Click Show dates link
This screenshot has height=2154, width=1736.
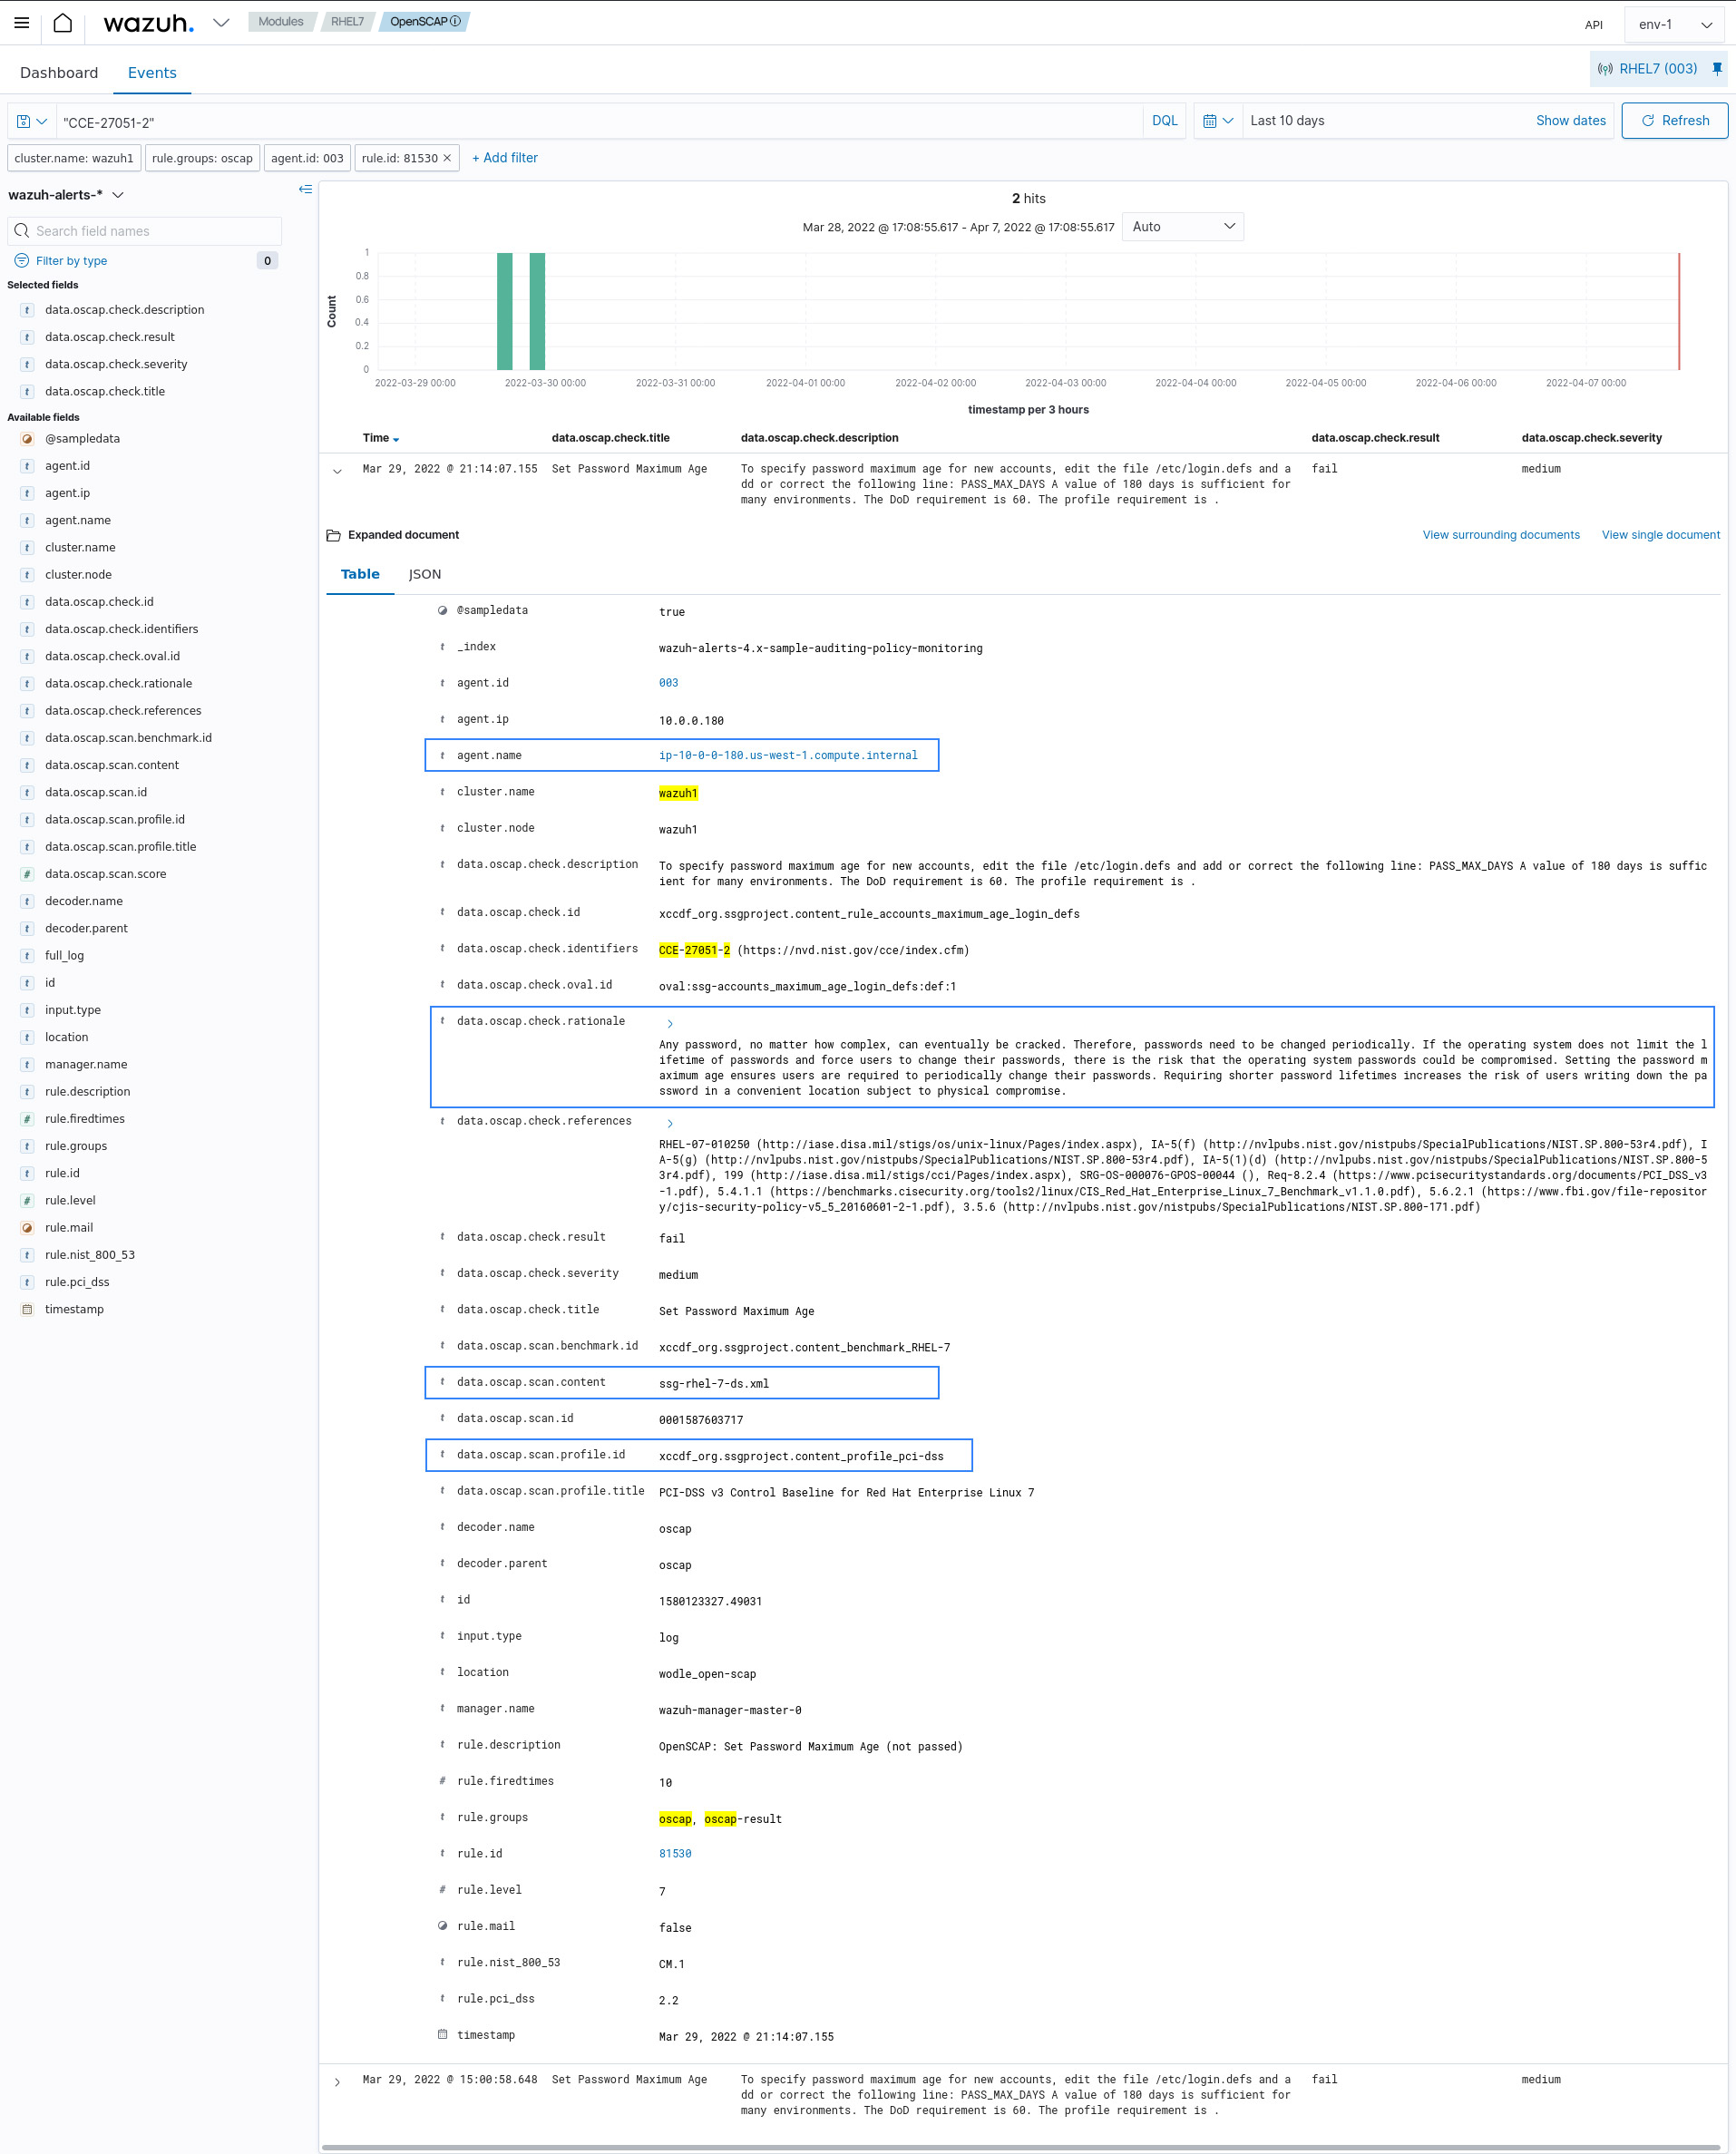point(1570,120)
